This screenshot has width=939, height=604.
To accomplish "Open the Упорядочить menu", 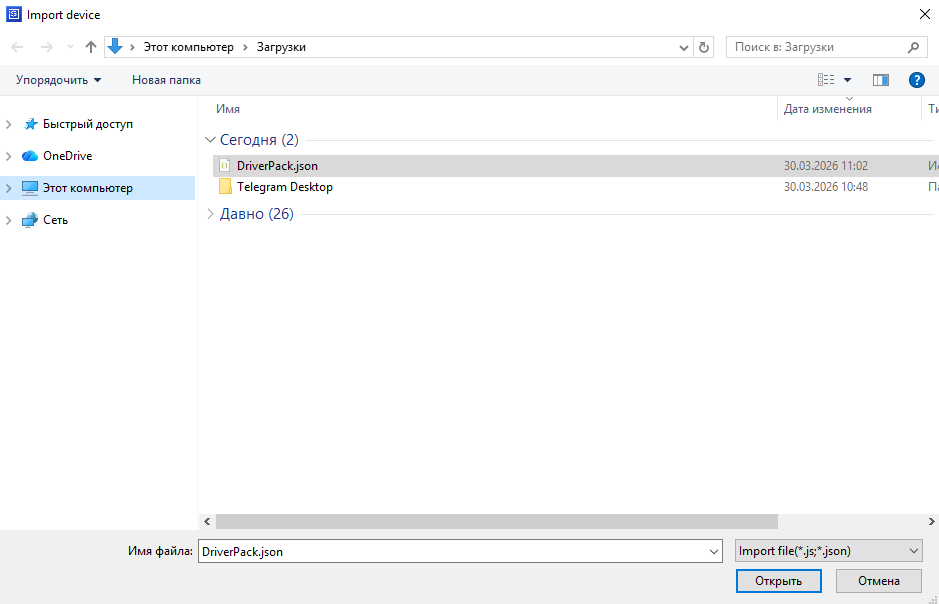I will pyautogui.click(x=58, y=80).
